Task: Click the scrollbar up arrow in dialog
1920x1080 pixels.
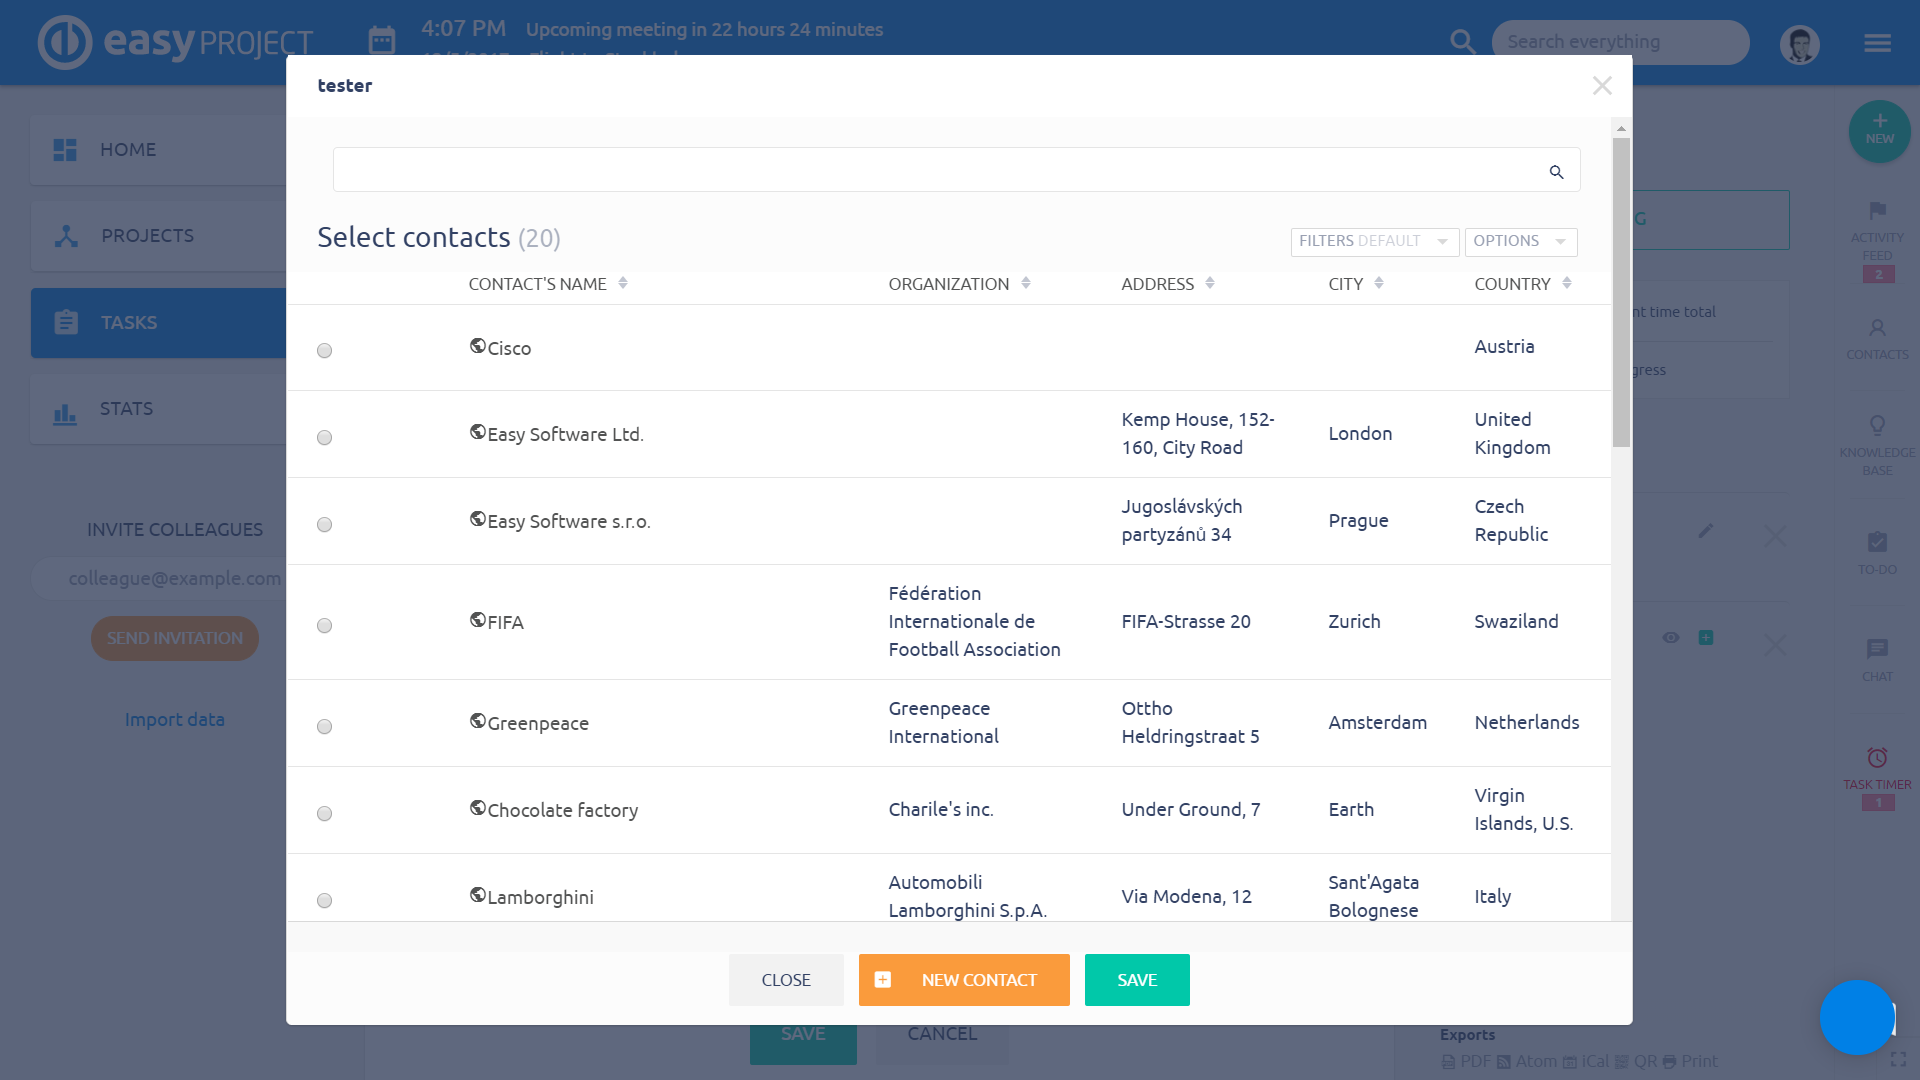Action: click(x=1621, y=128)
